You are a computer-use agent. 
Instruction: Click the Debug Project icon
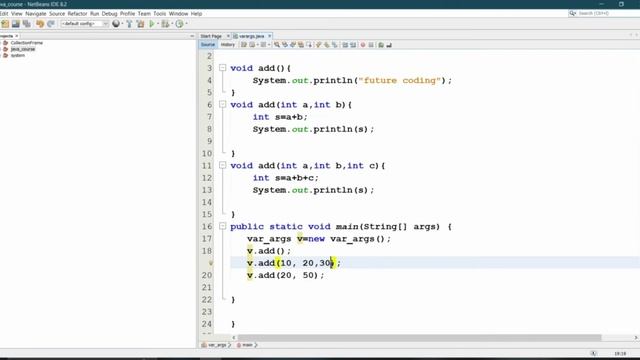click(165, 24)
